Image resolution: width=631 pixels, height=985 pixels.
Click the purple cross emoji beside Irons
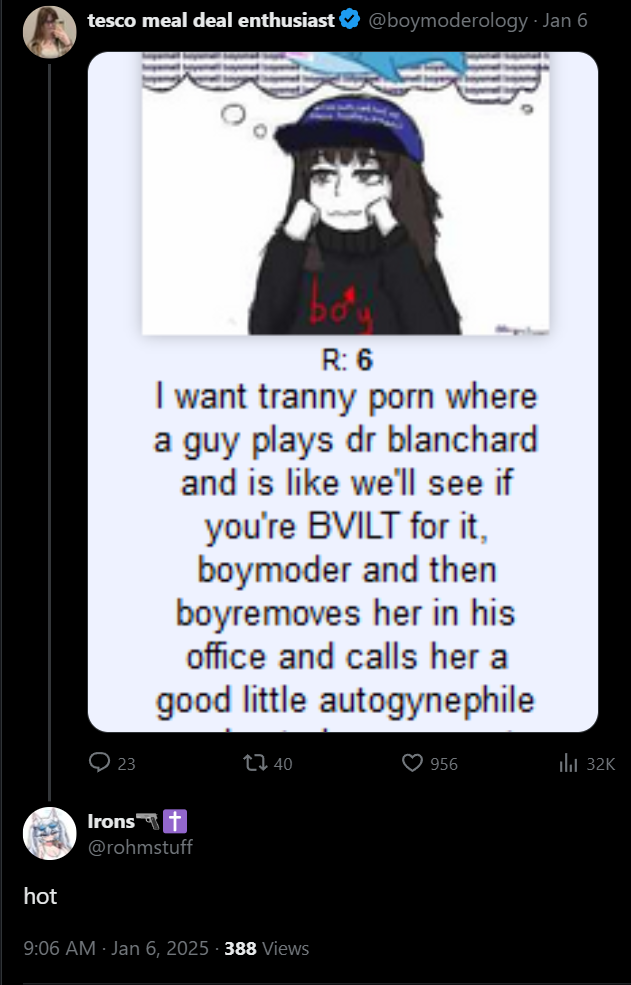(x=175, y=821)
